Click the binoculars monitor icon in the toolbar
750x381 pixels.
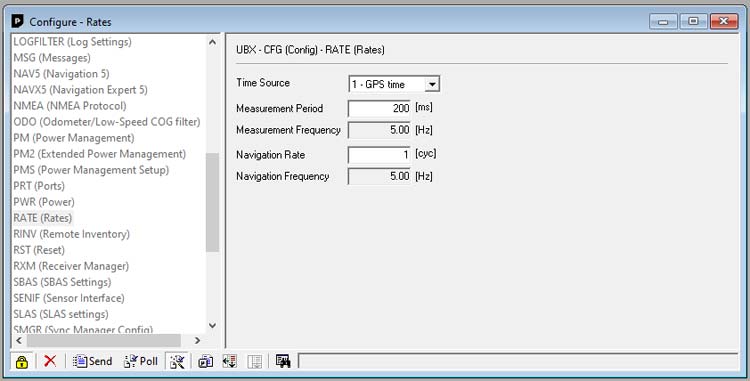[x=283, y=361]
